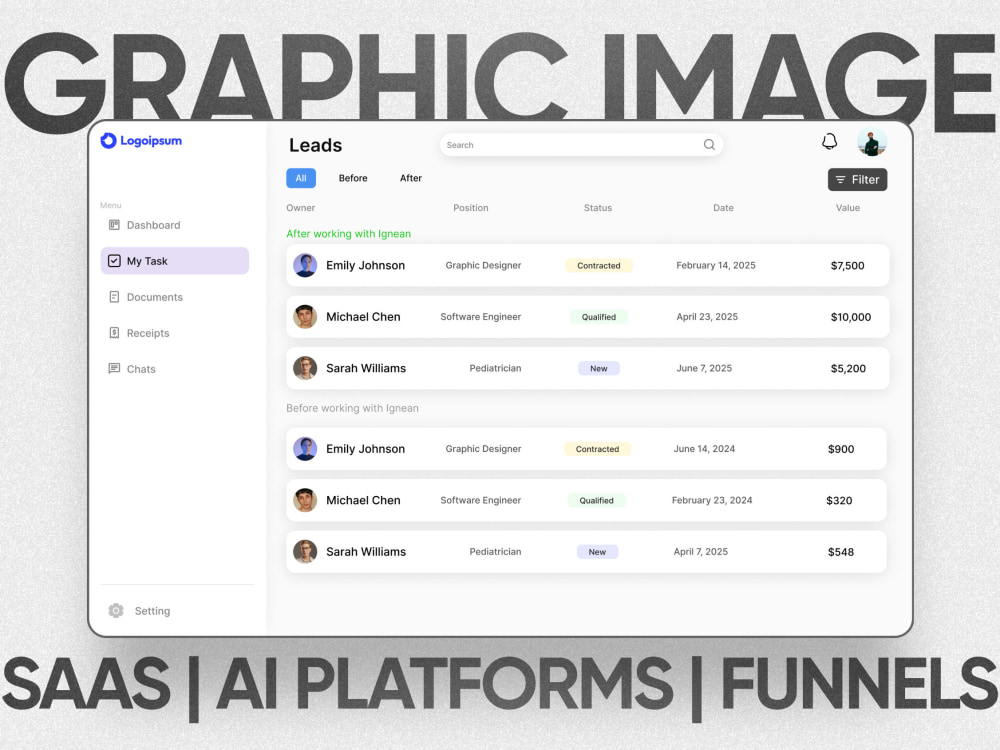Sort by Owner column header

pyautogui.click(x=300, y=208)
